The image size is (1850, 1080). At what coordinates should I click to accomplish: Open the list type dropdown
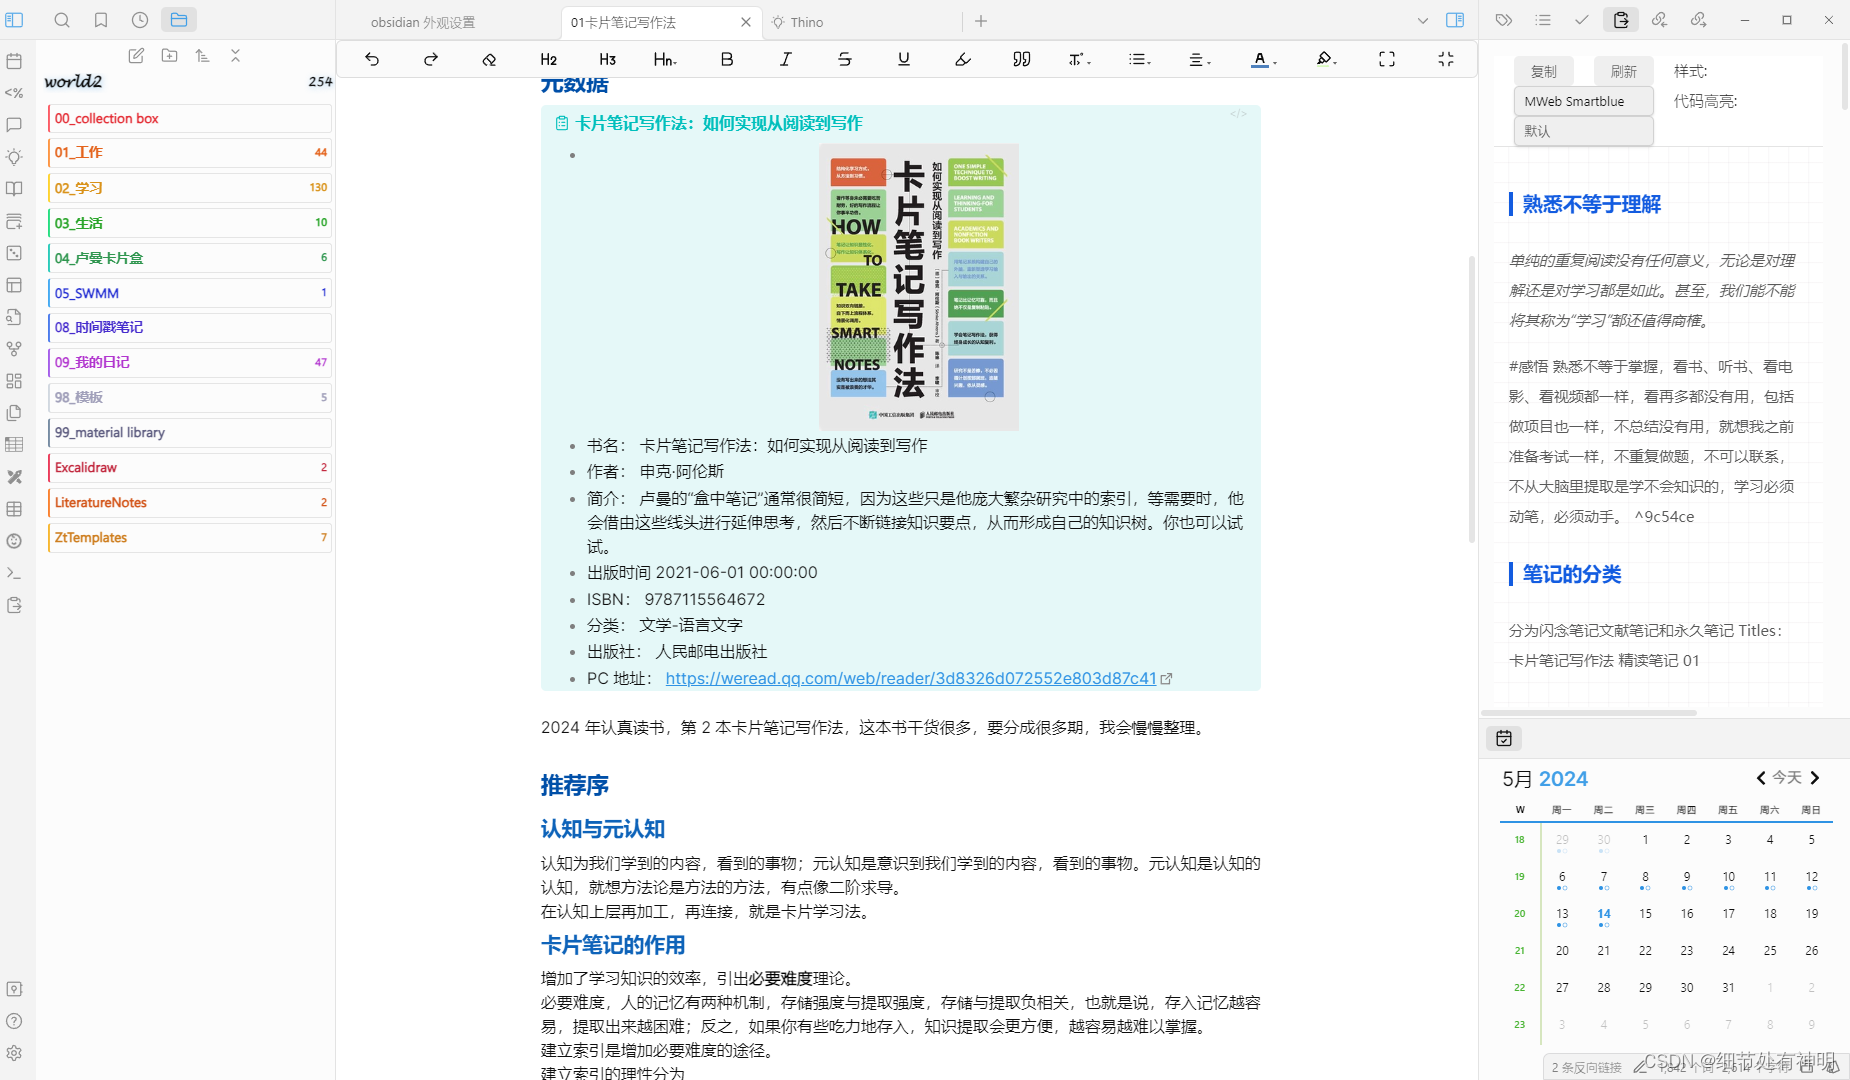1139,59
